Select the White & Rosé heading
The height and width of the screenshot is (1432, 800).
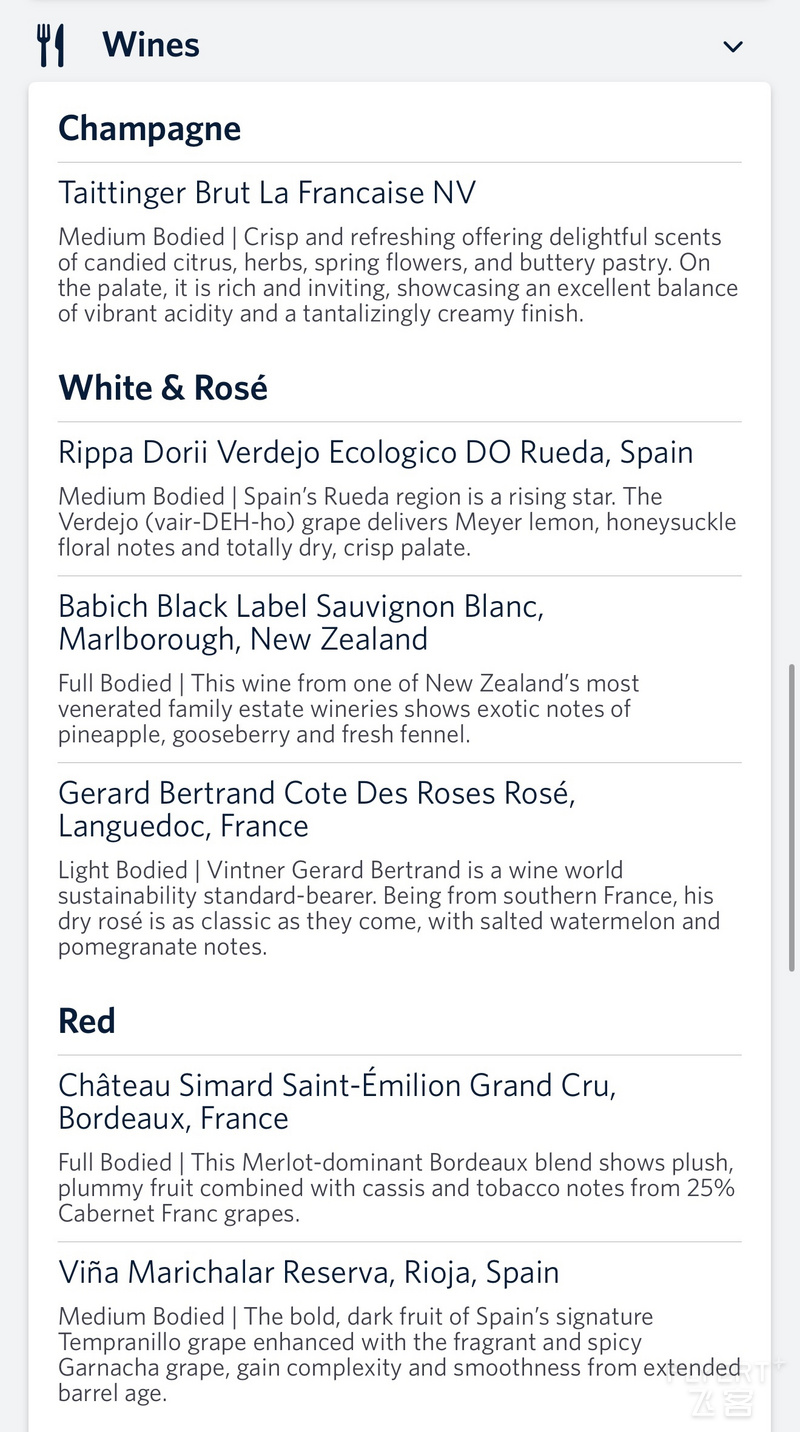pyautogui.click(x=163, y=387)
